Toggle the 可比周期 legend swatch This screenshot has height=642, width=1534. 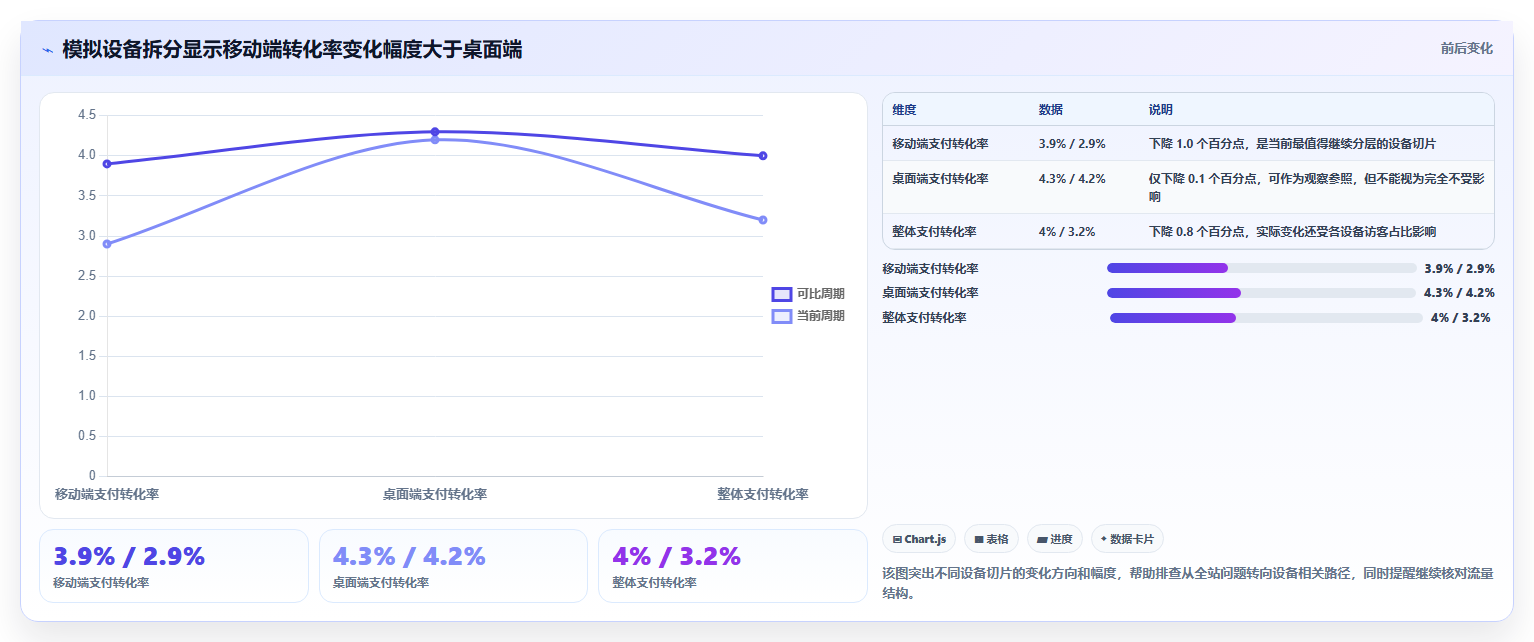pyautogui.click(x=782, y=294)
